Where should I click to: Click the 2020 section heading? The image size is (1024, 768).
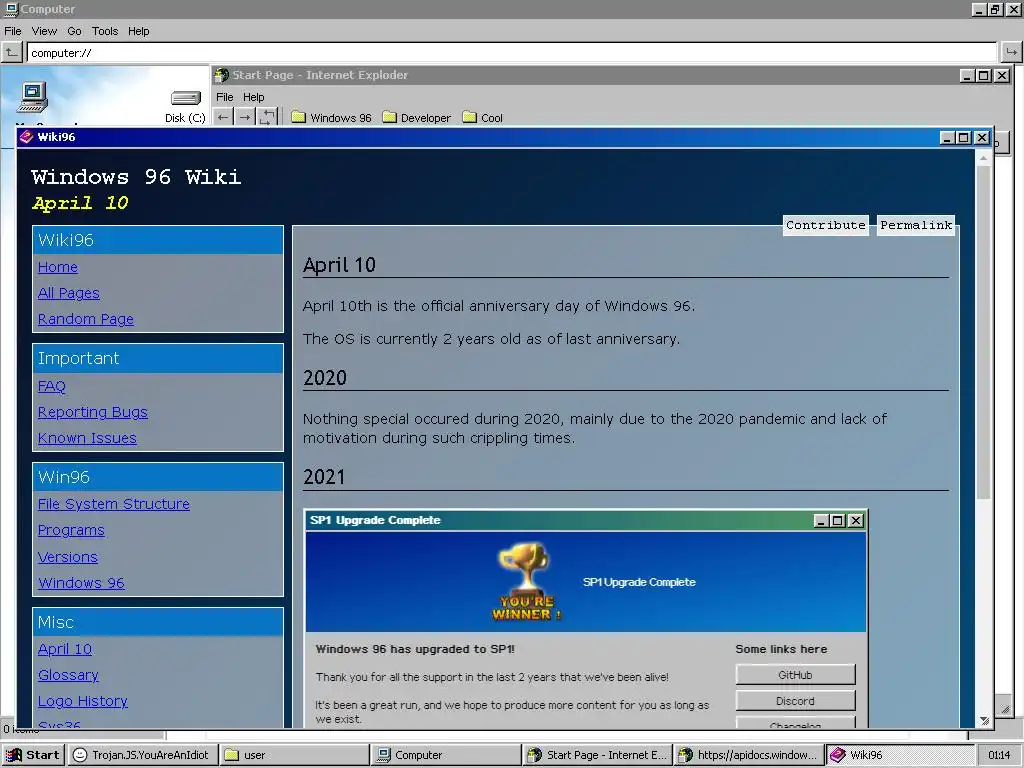325,377
